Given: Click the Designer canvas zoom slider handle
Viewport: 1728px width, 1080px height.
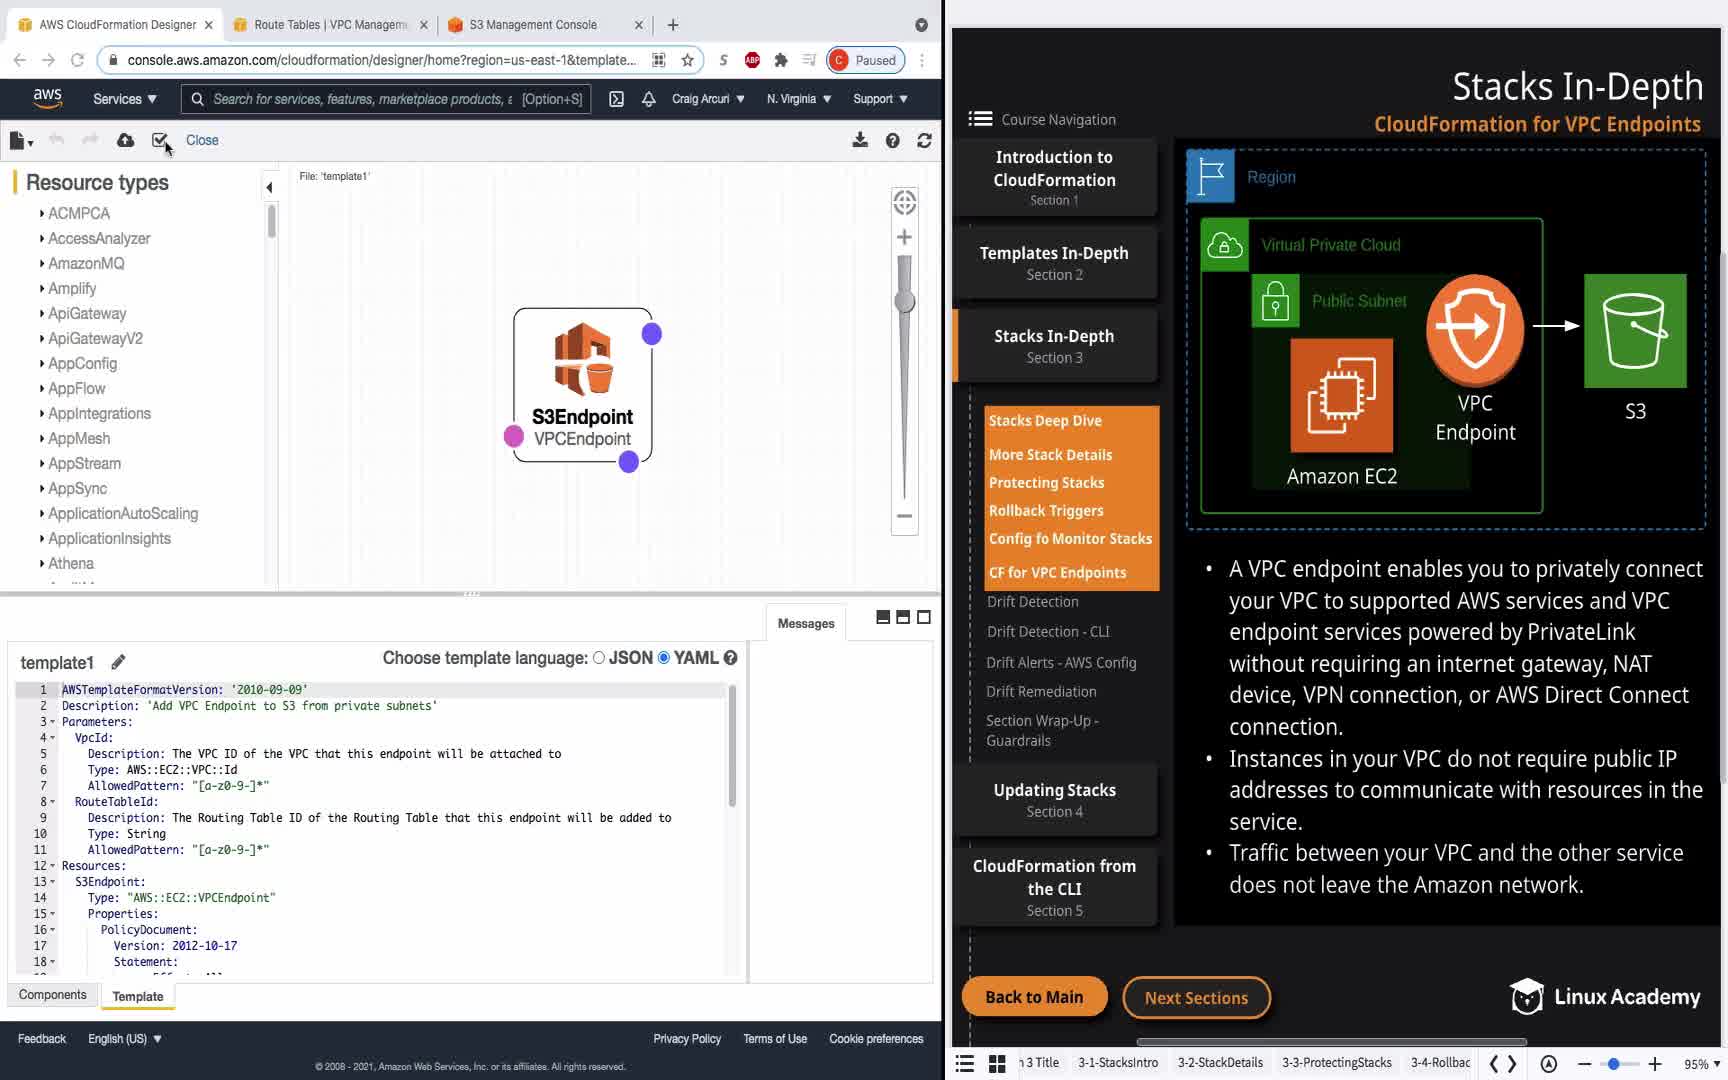Looking at the screenshot, I should (x=904, y=302).
